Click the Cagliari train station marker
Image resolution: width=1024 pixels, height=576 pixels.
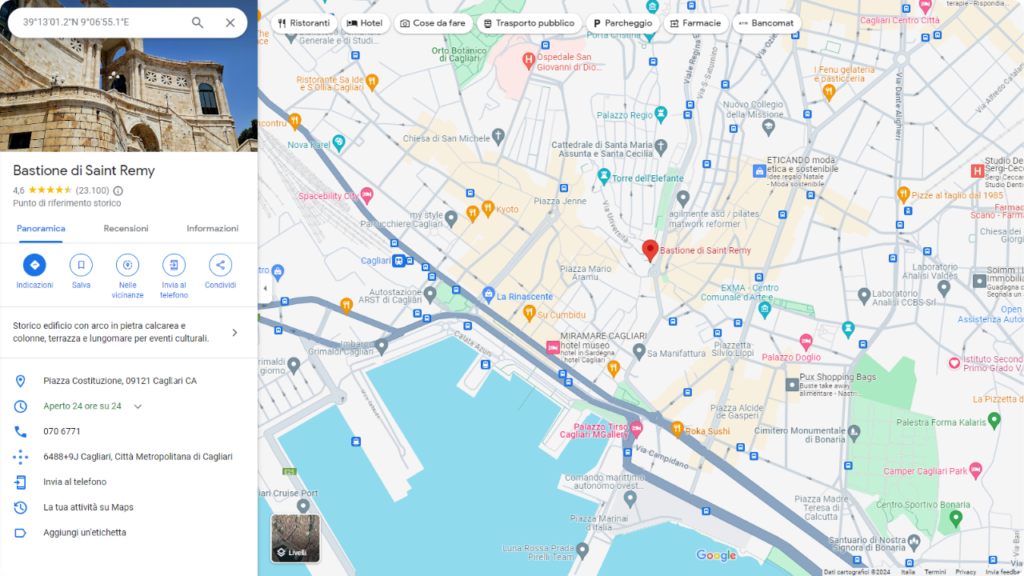(398, 261)
